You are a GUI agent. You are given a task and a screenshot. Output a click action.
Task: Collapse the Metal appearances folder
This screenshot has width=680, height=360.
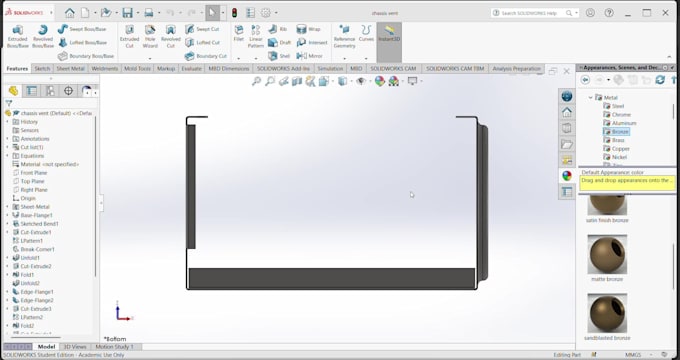(x=590, y=98)
